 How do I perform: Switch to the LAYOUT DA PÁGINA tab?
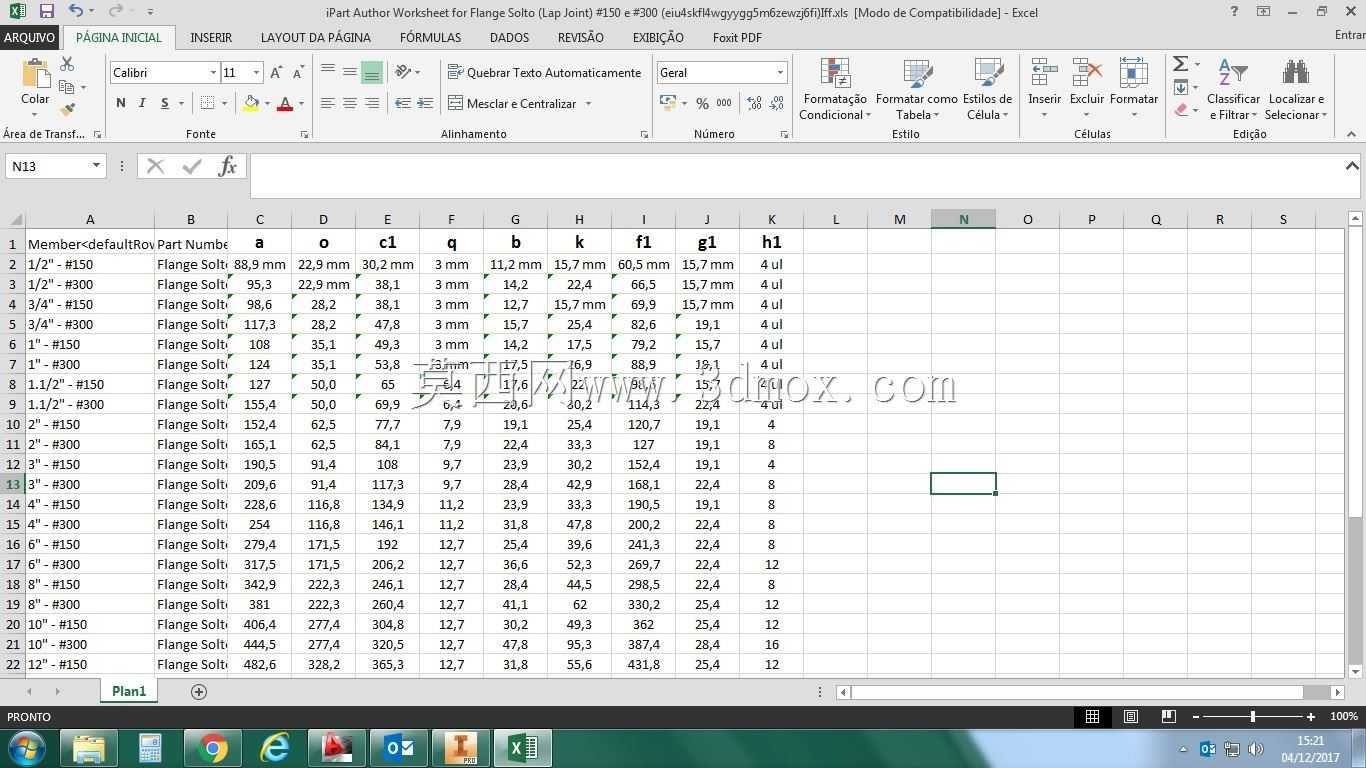coord(315,37)
